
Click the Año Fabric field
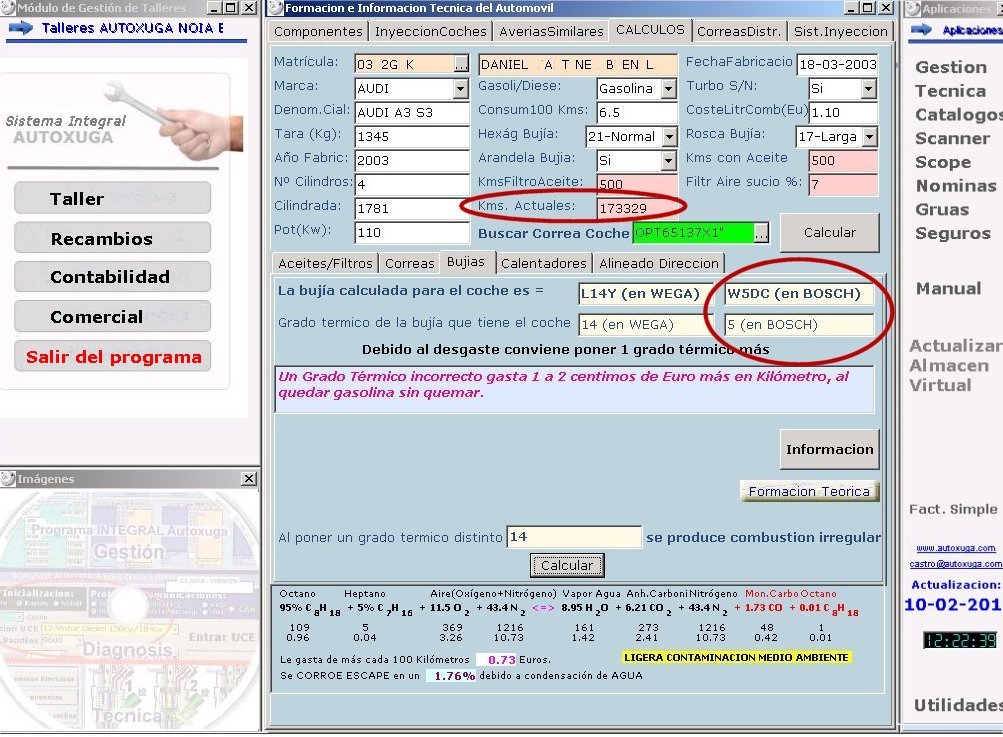pyautogui.click(x=412, y=160)
